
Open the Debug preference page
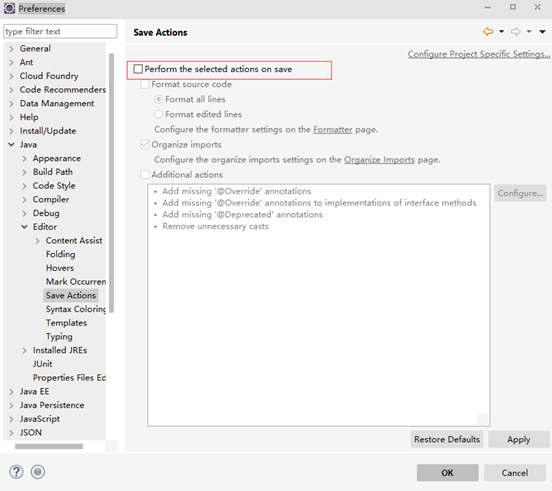coord(46,213)
